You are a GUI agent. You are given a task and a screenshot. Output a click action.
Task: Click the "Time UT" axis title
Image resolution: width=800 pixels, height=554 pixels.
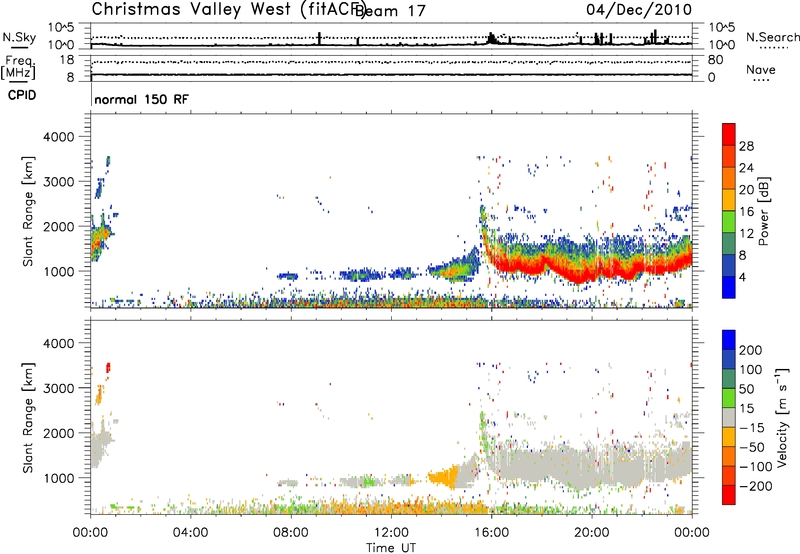click(x=391, y=547)
